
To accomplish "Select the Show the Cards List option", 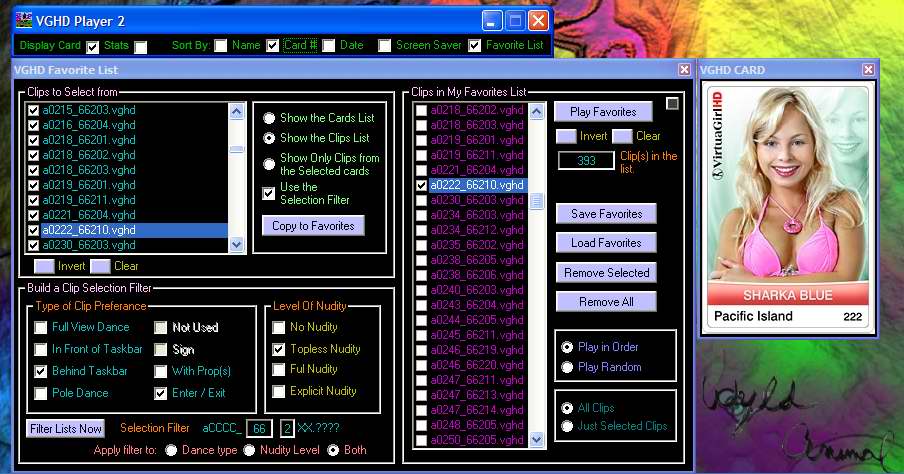I will [268, 118].
